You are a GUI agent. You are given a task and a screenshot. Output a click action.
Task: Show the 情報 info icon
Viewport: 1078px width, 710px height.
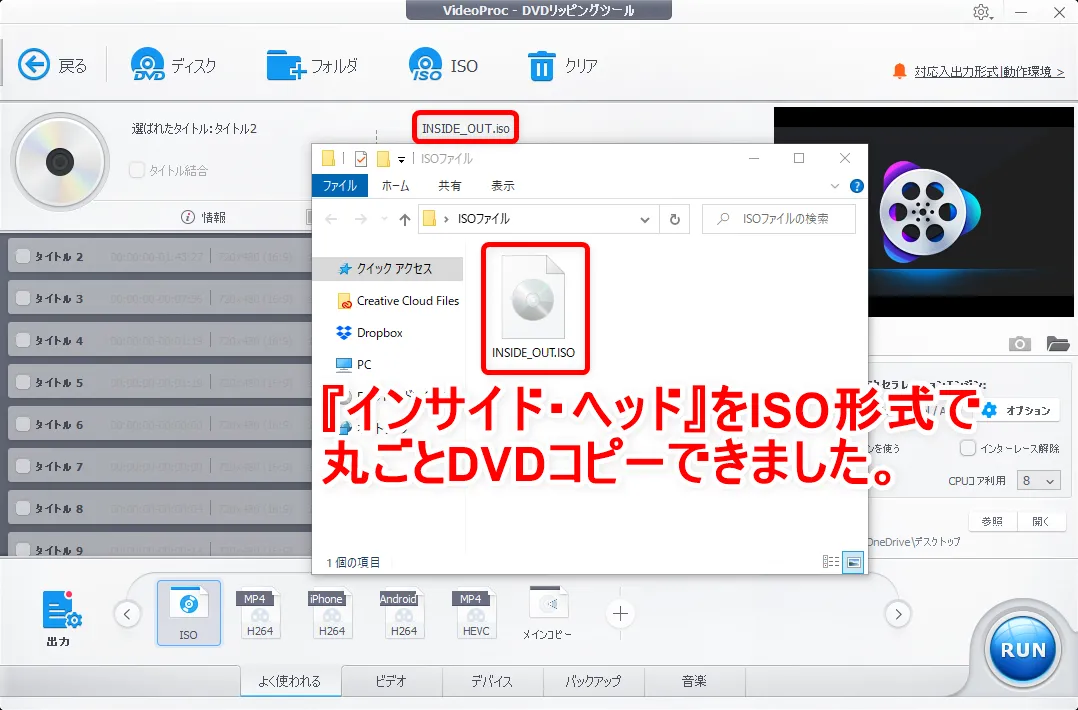click(188, 217)
